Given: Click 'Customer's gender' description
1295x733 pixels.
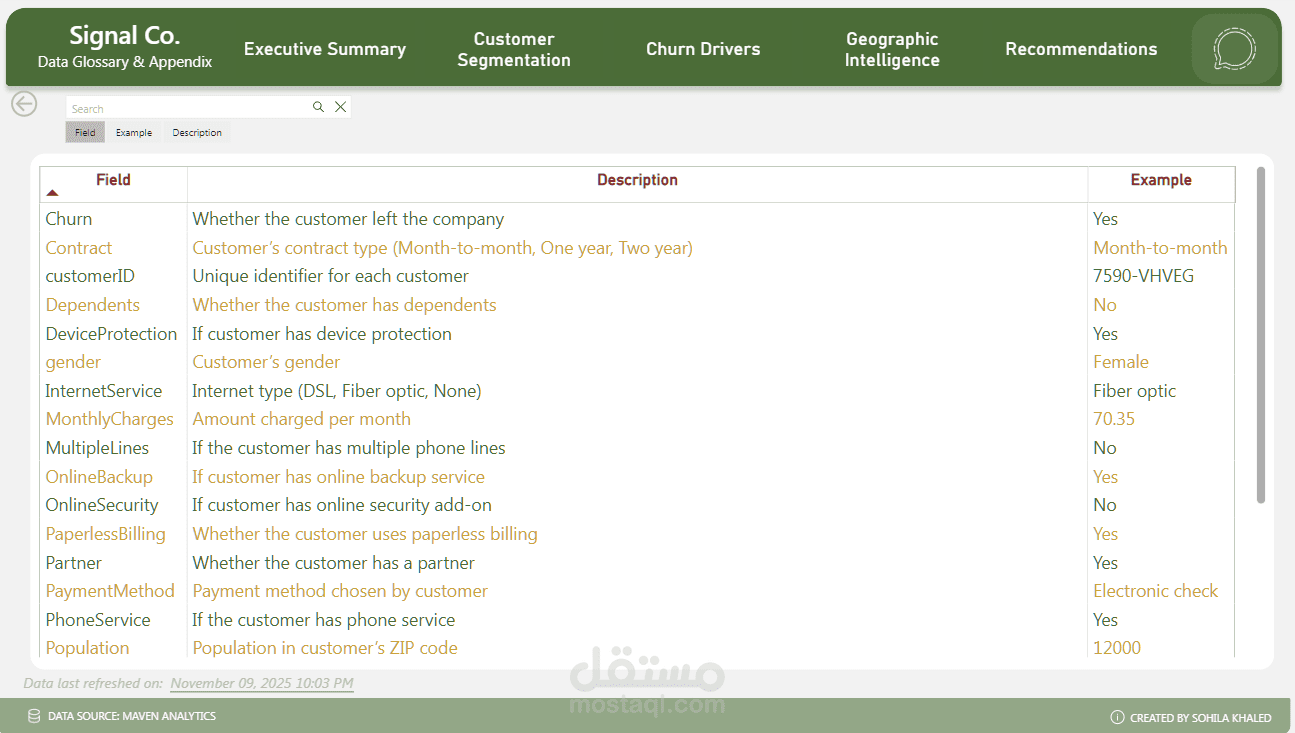Looking at the screenshot, I should point(266,362).
